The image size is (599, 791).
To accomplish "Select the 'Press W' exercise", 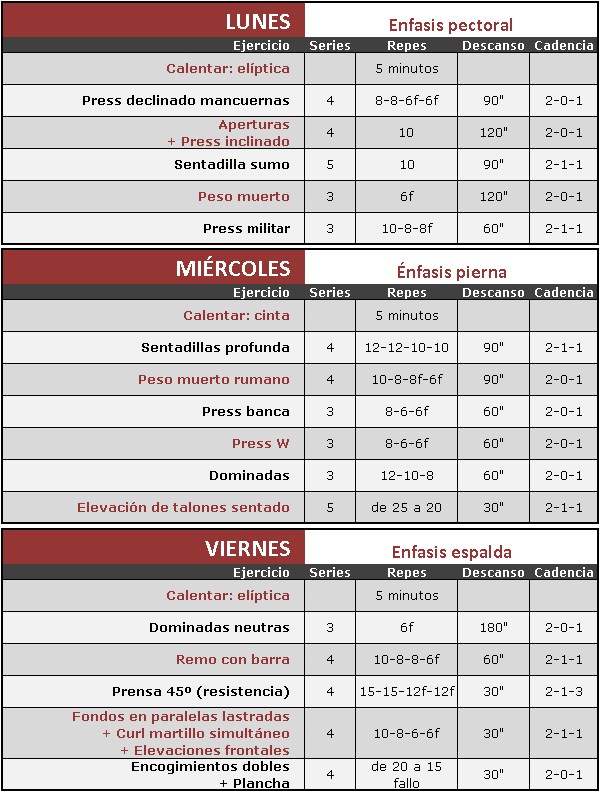I will click(260, 443).
